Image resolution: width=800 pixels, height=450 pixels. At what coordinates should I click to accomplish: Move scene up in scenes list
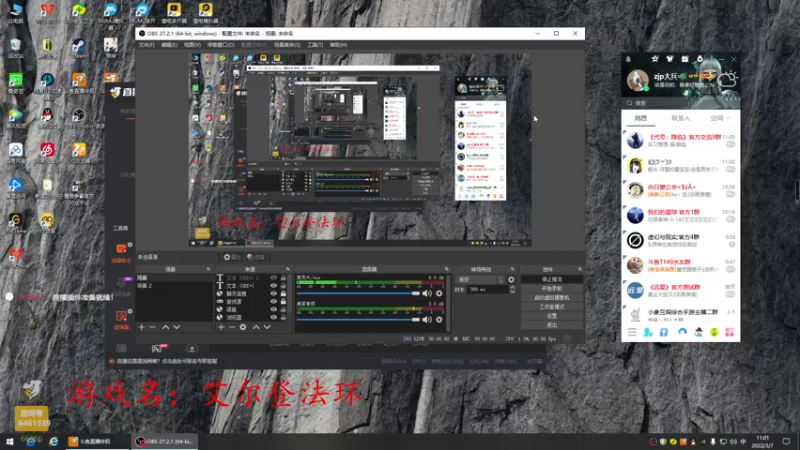165,327
